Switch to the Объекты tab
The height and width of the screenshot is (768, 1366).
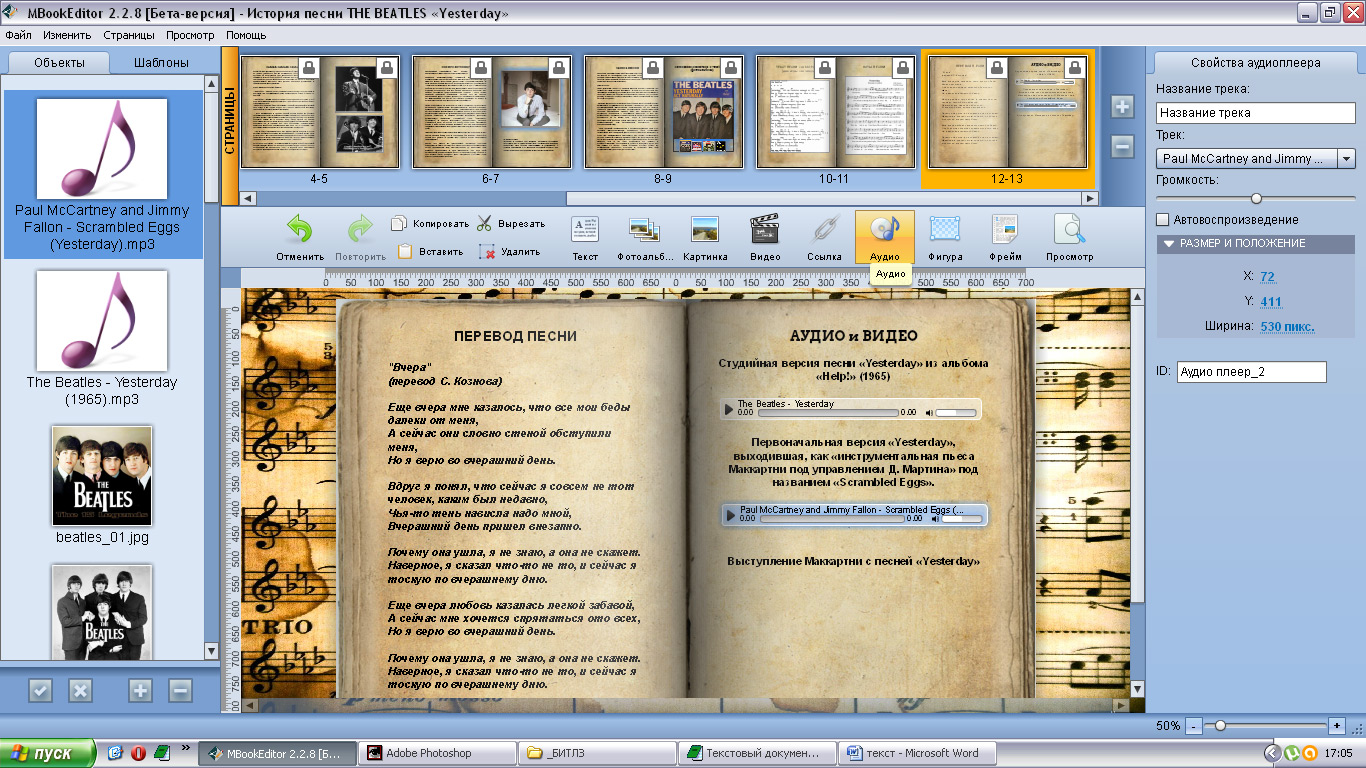click(x=59, y=63)
